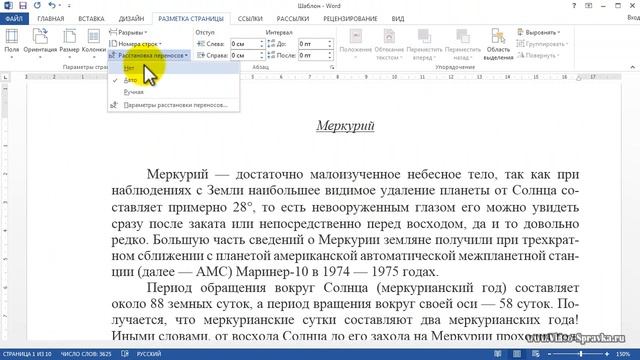
Task: Open the Поля margins tool
Action: tap(11, 44)
